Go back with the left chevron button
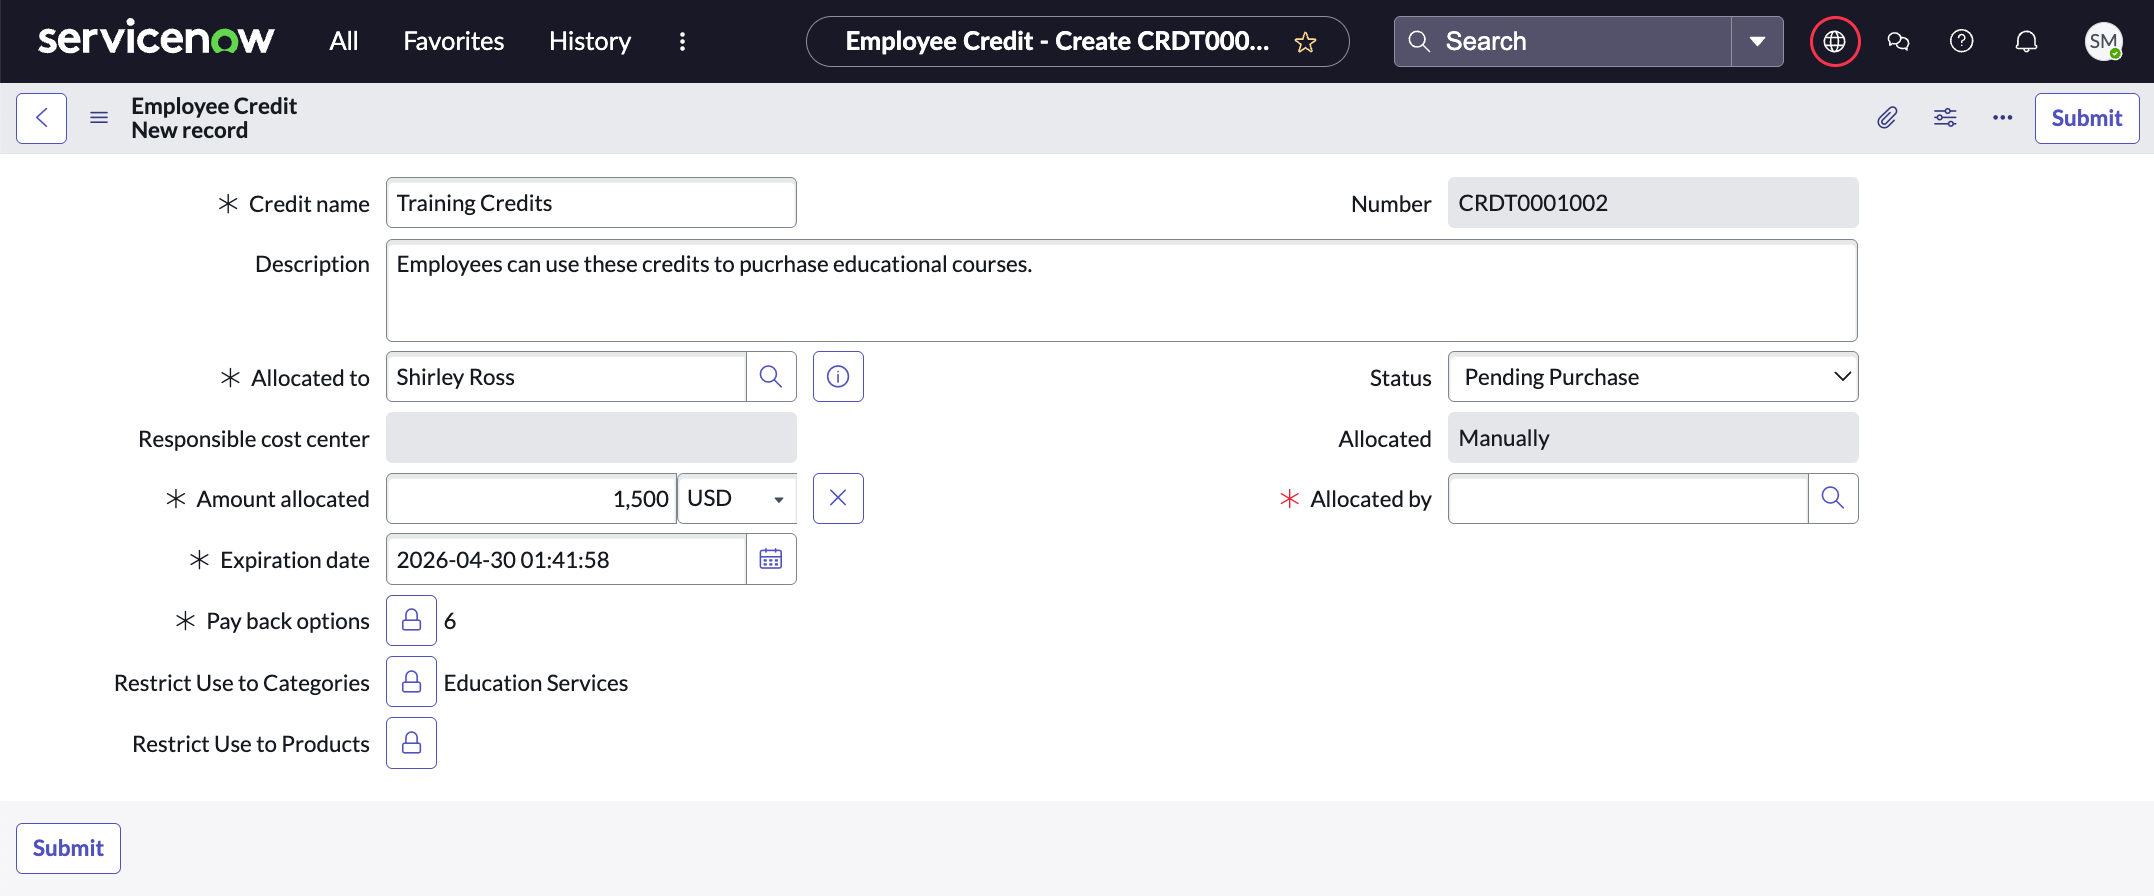 coord(41,118)
